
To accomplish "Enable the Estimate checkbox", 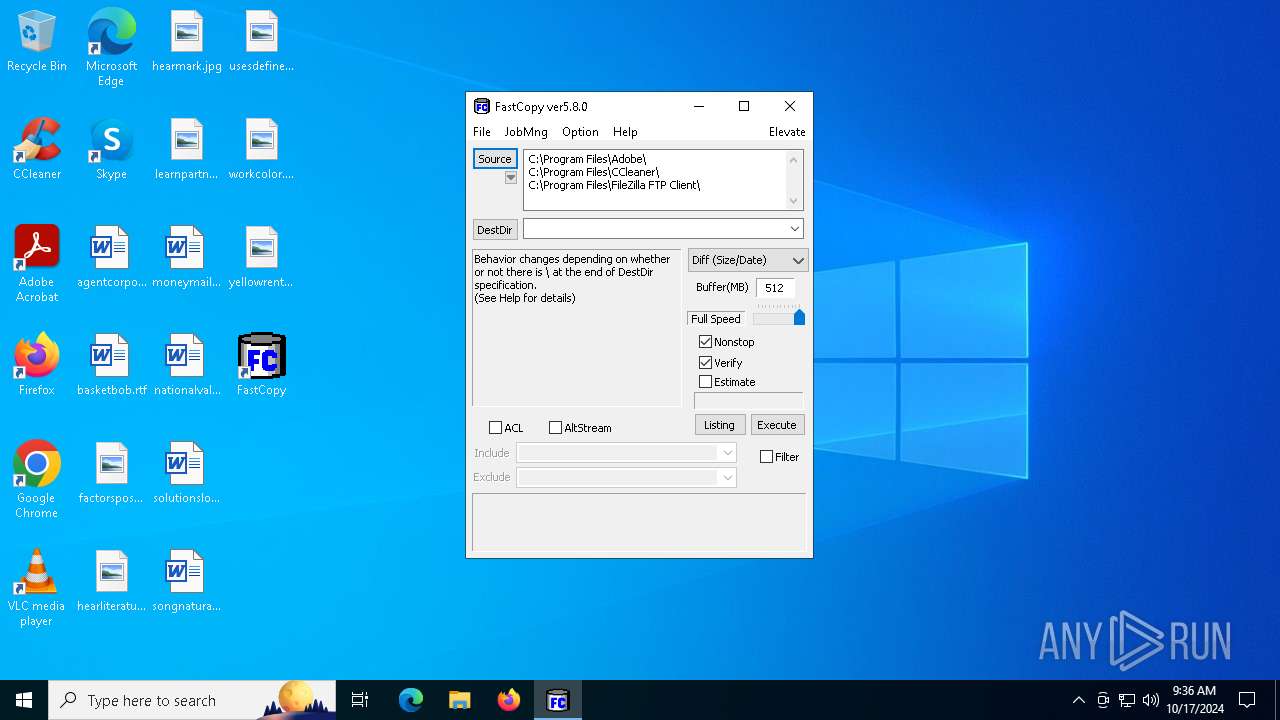I will (706, 382).
